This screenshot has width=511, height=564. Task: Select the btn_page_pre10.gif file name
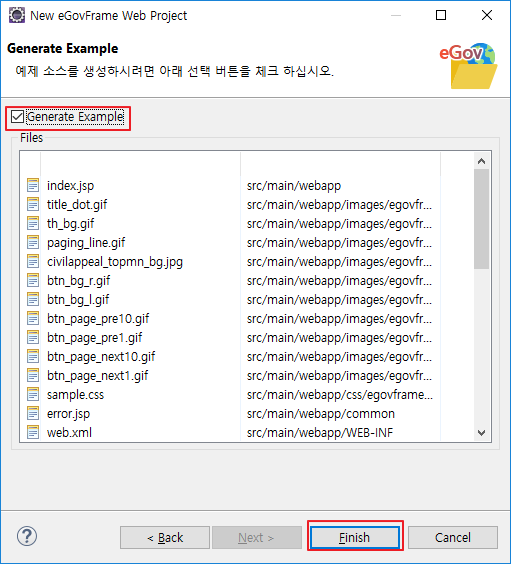point(98,319)
